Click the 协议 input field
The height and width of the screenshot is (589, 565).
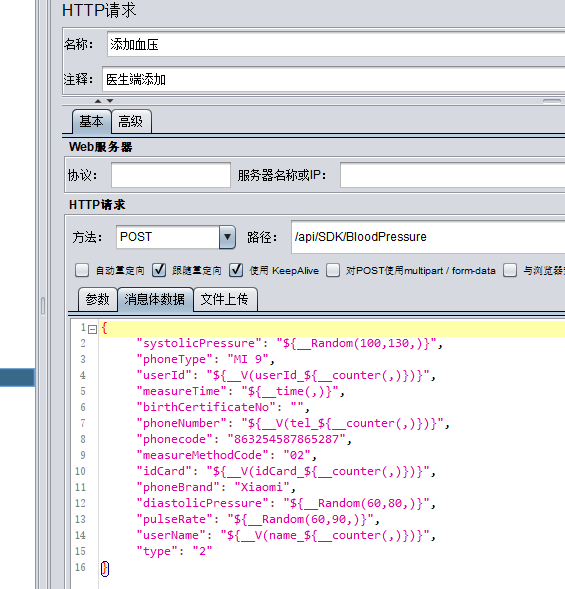[171, 175]
